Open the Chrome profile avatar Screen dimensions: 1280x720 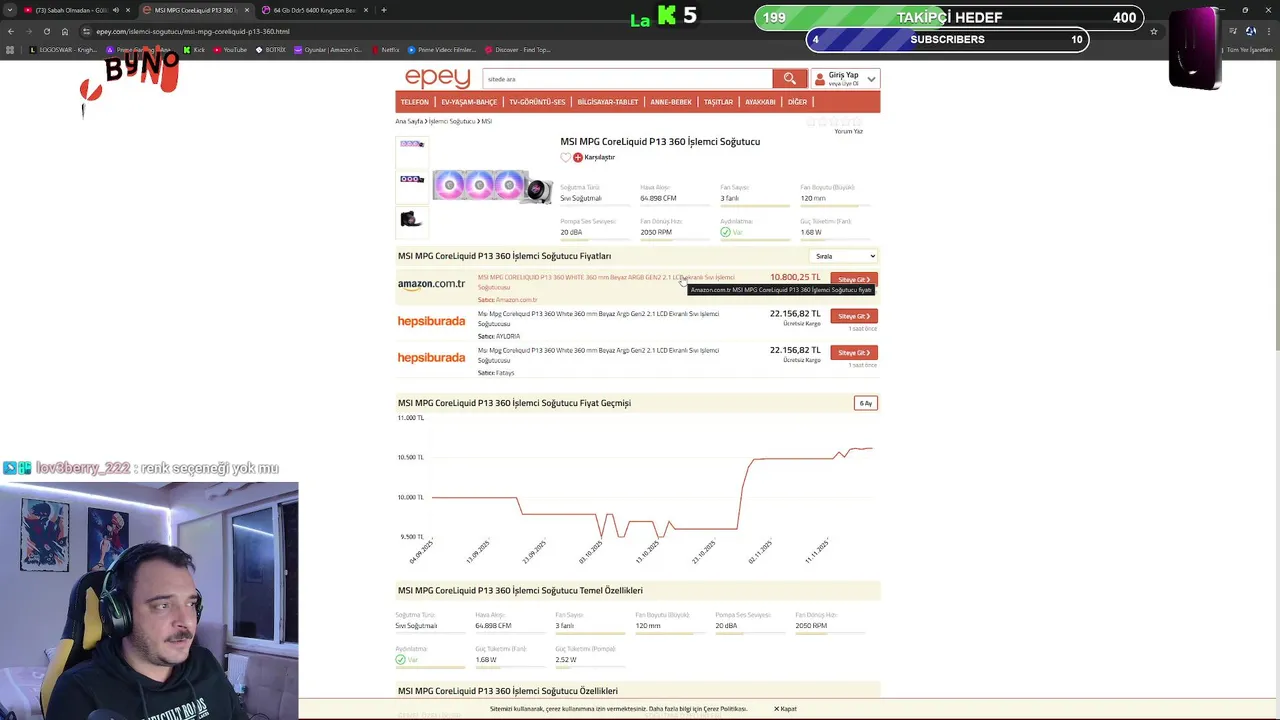pos(1252,31)
